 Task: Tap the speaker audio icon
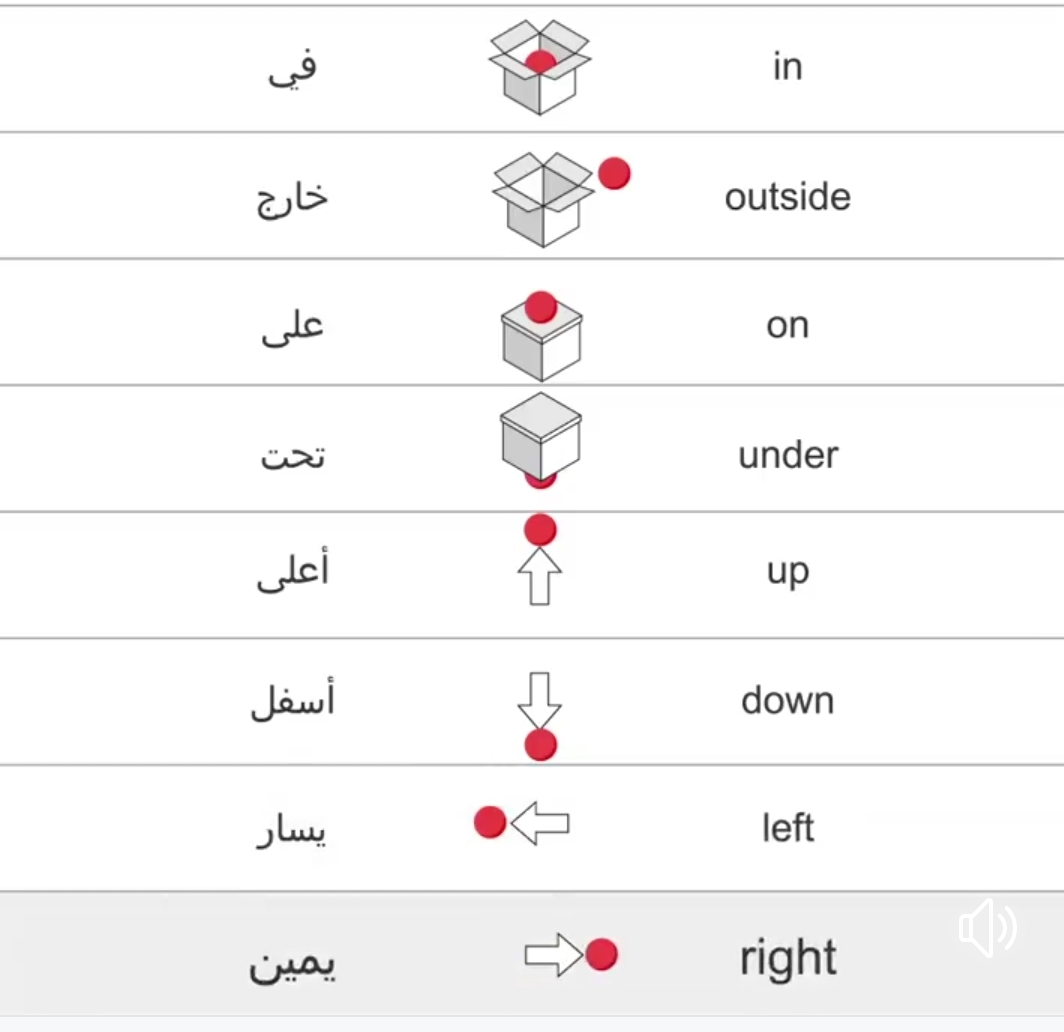point(987,927)
